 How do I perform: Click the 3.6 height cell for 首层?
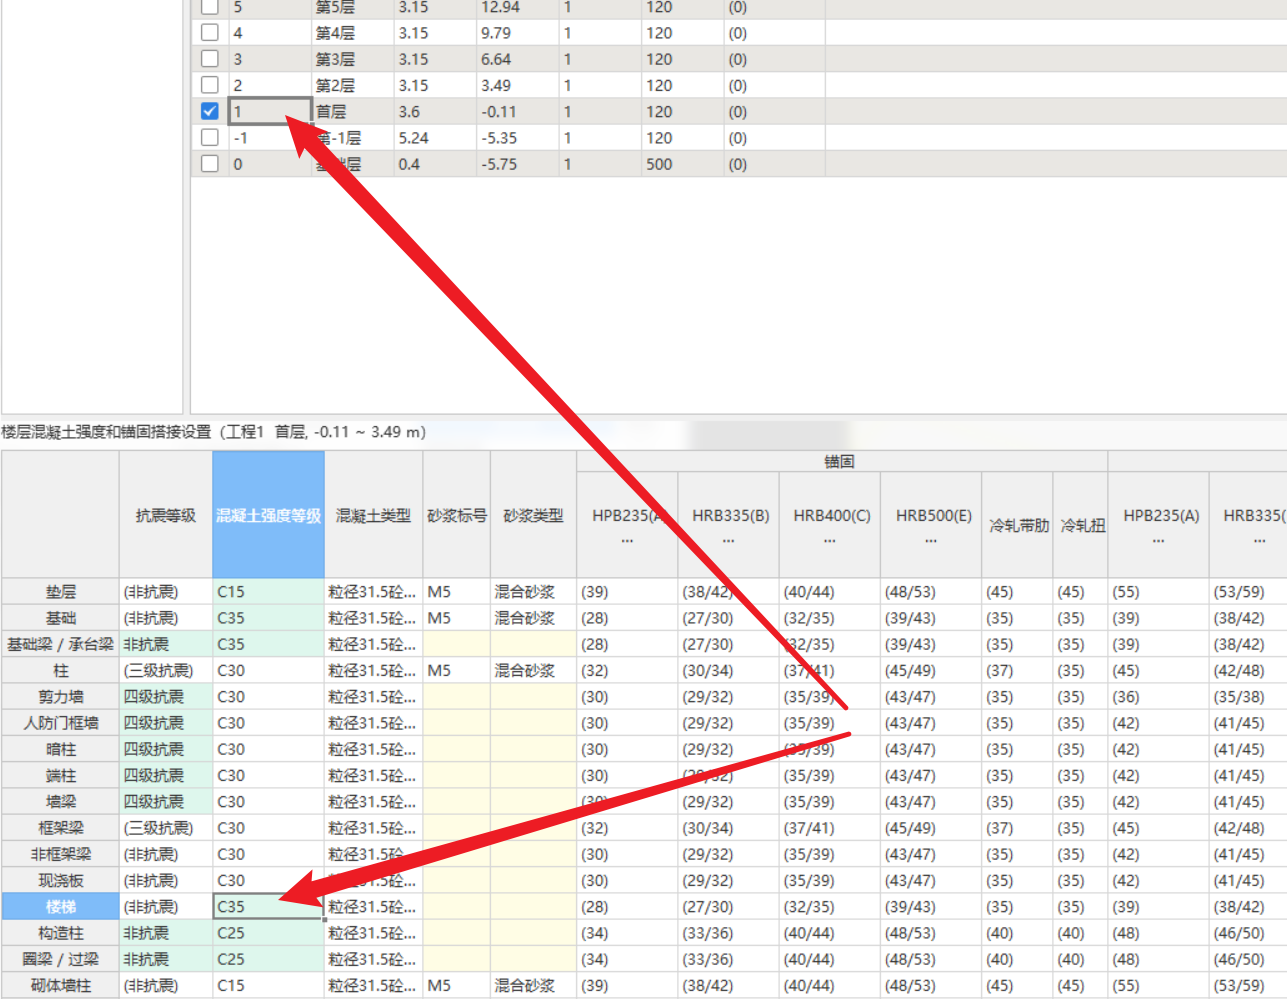pos(435,111)
